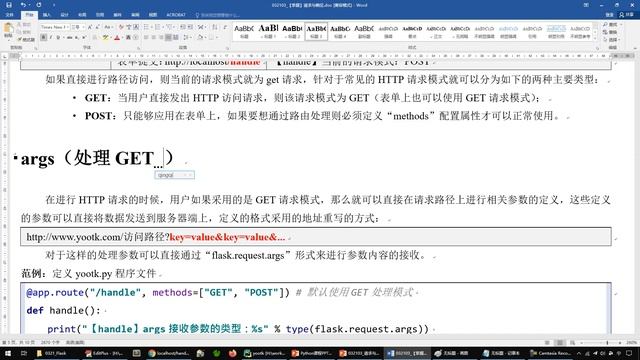This screenshot has height=360, width=640.
Task: Open the Change Case Aa dropdown
Action: 108,27
